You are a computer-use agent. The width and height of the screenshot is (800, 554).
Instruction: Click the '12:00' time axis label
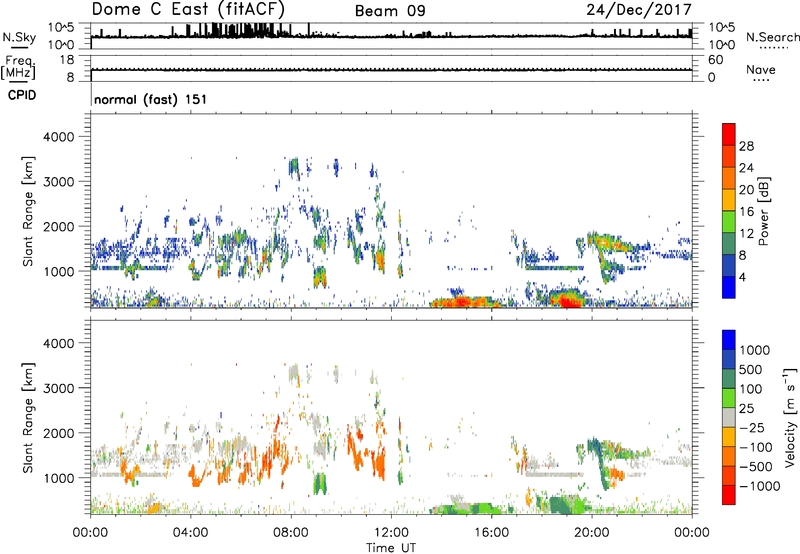pos(391,533)
